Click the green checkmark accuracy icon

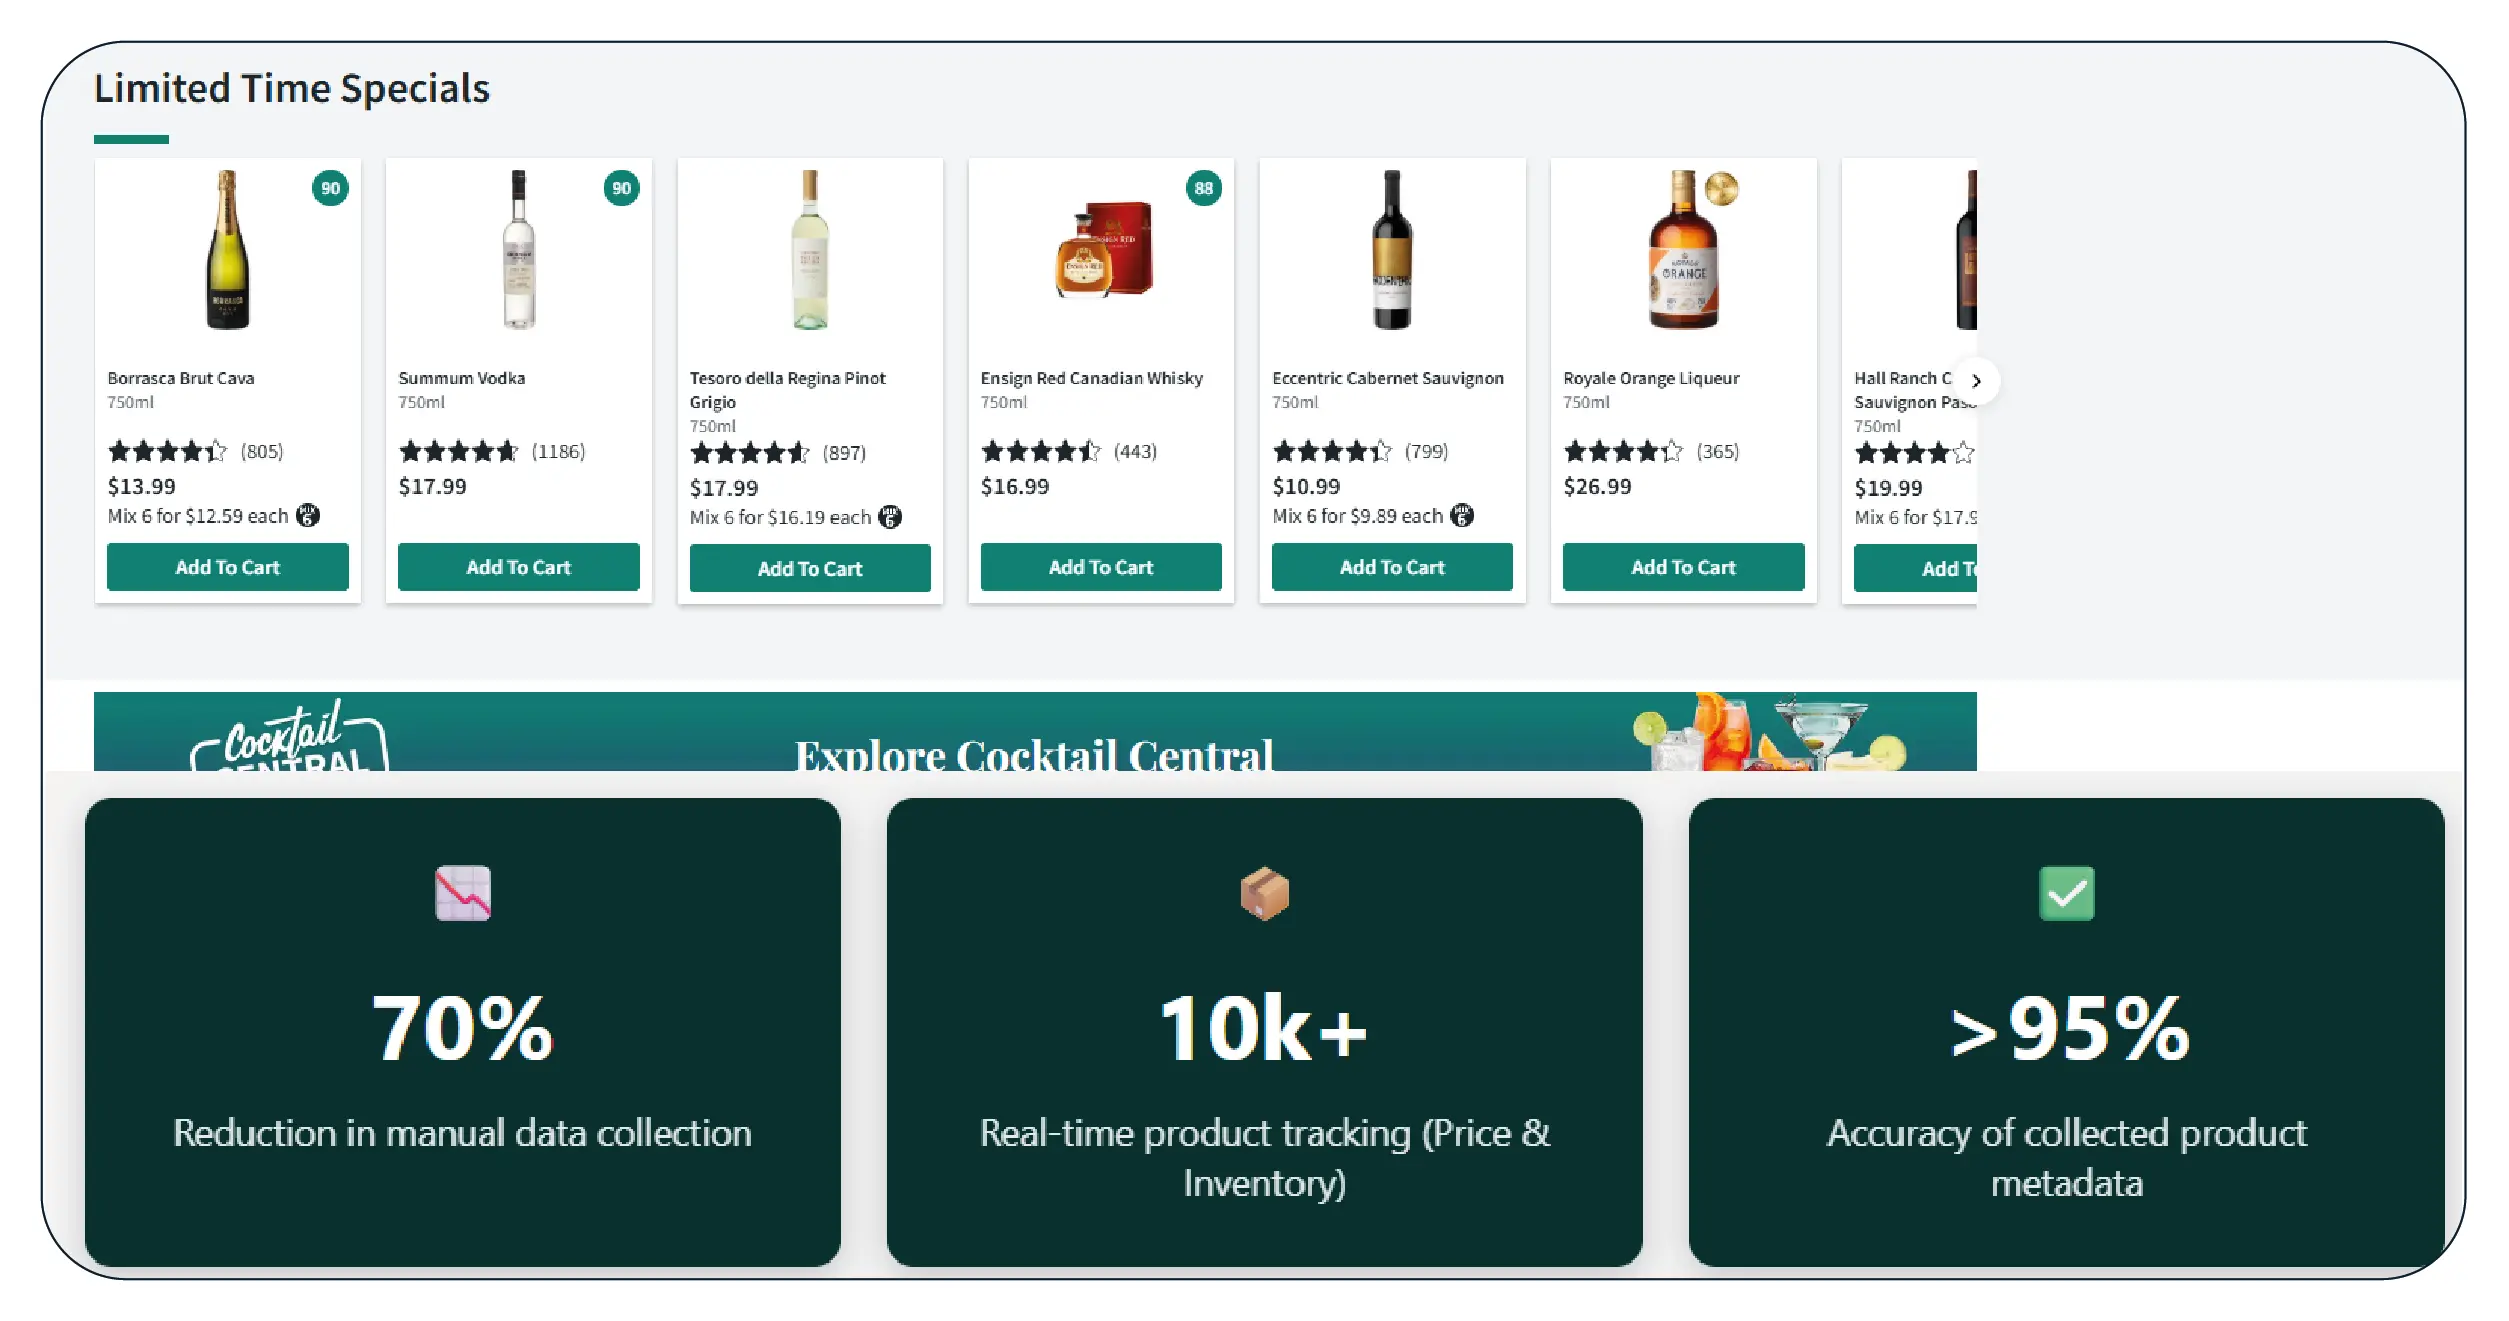tap(2066, 893)
